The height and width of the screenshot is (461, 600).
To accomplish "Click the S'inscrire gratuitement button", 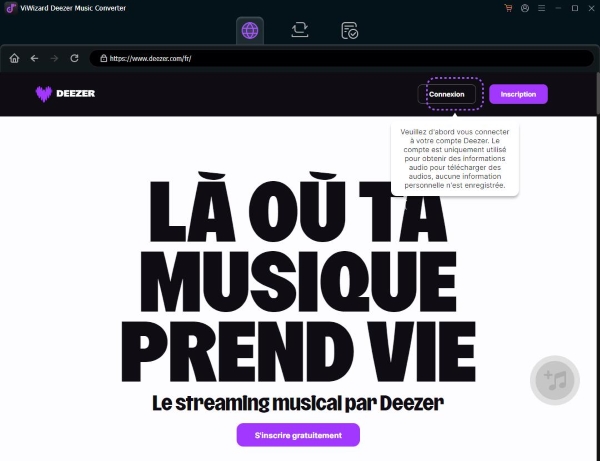I will (x=298, y=435).
